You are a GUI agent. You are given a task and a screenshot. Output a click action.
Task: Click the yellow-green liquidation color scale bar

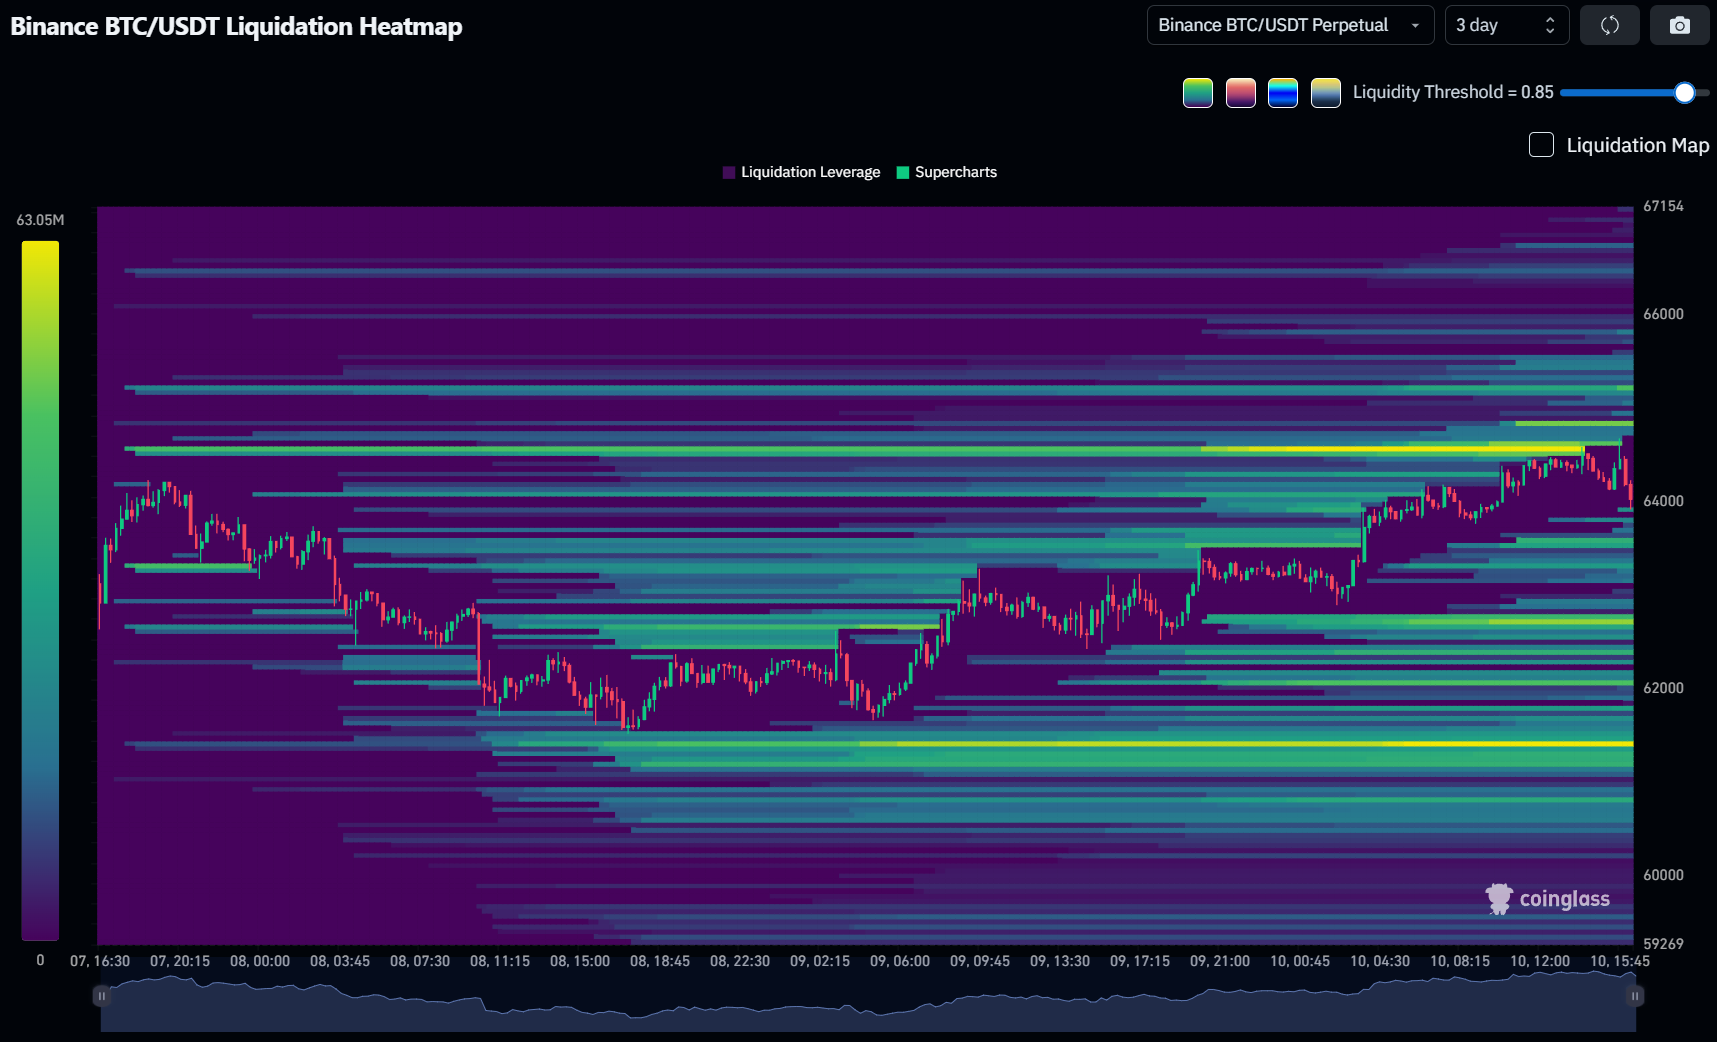point(40,590)
